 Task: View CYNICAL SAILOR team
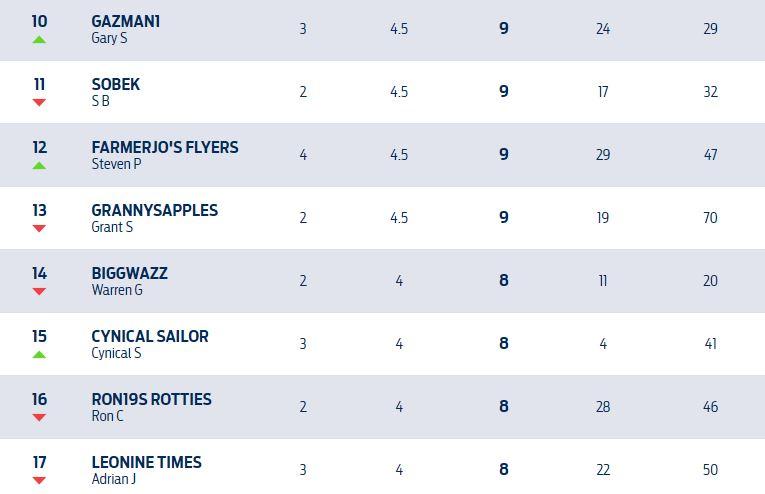(x=149, y=336)
